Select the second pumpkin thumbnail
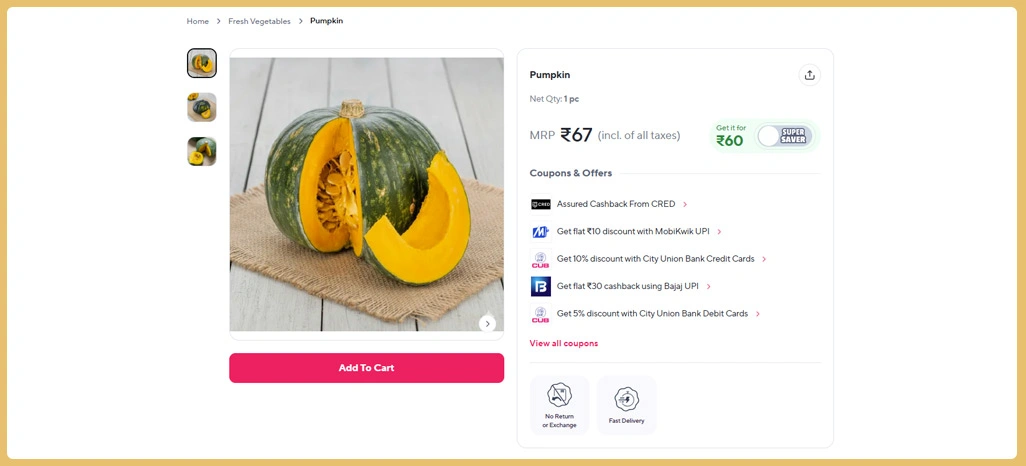This screenshot has height=466, width=1026. (x=202, y=107)
